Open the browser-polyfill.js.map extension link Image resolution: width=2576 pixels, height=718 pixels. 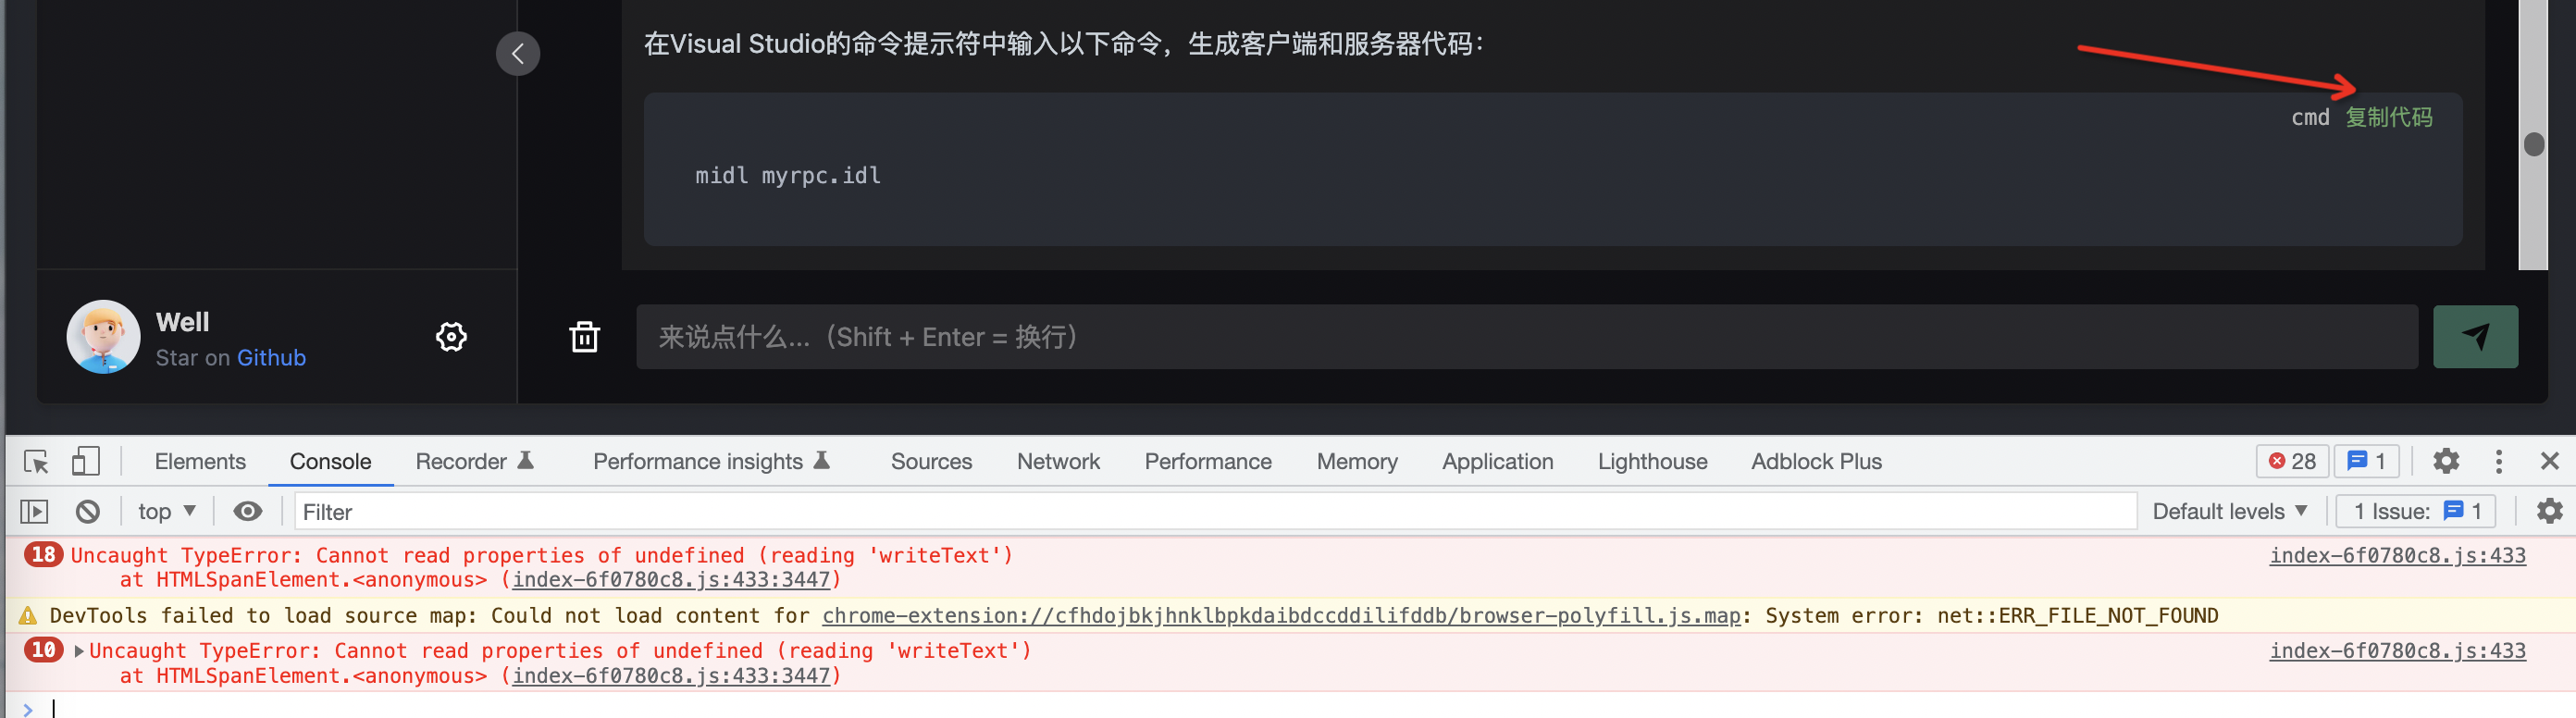click(1281, 616)
